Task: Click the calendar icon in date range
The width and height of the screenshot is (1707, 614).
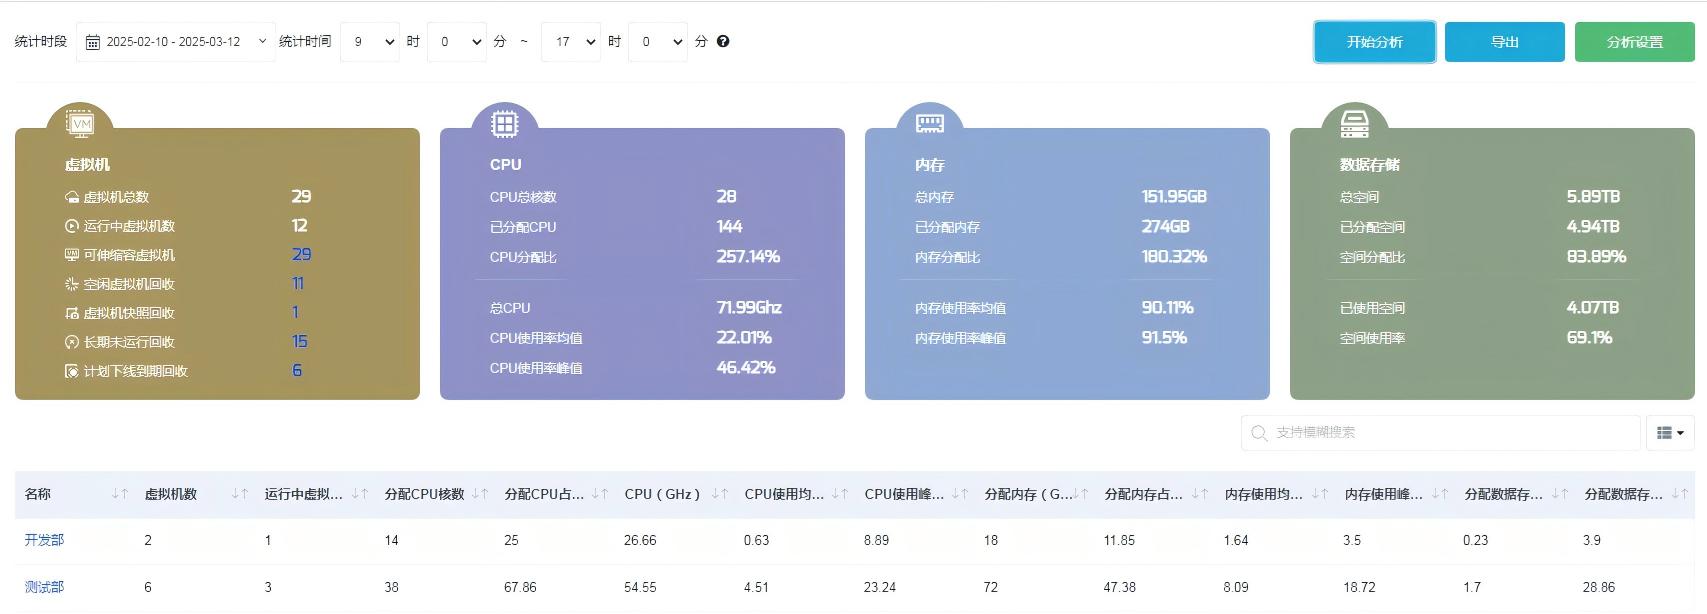Action: [x=92, y=42]
